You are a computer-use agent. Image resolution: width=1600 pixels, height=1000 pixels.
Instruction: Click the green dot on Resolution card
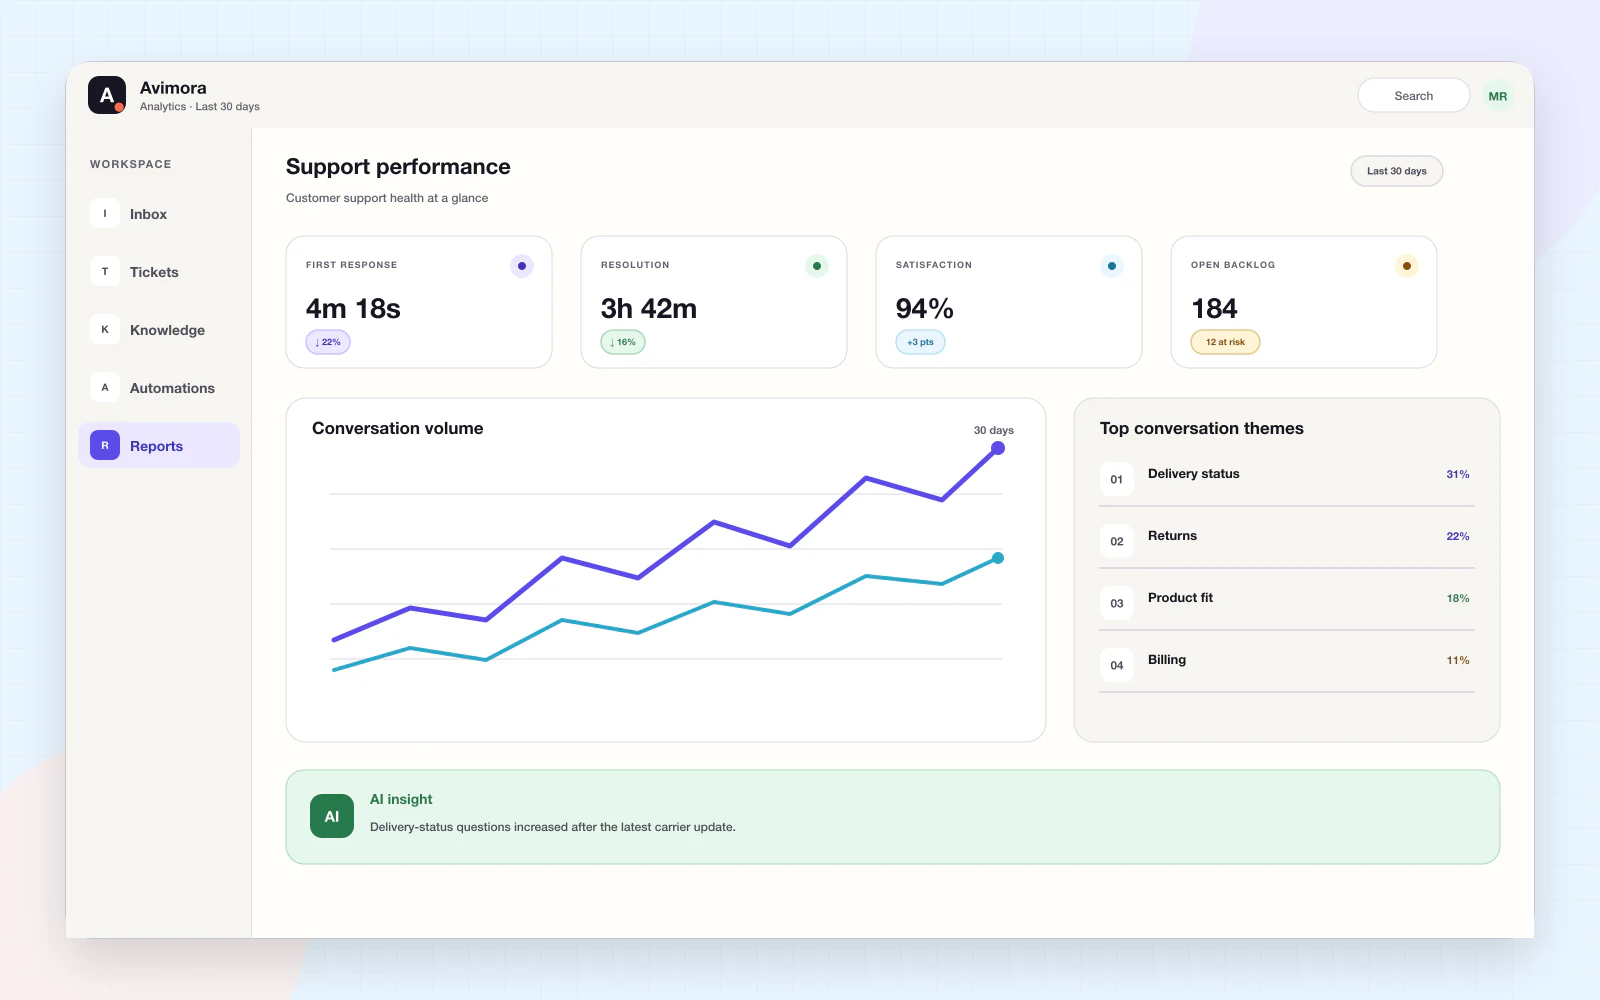click(817, 266)
